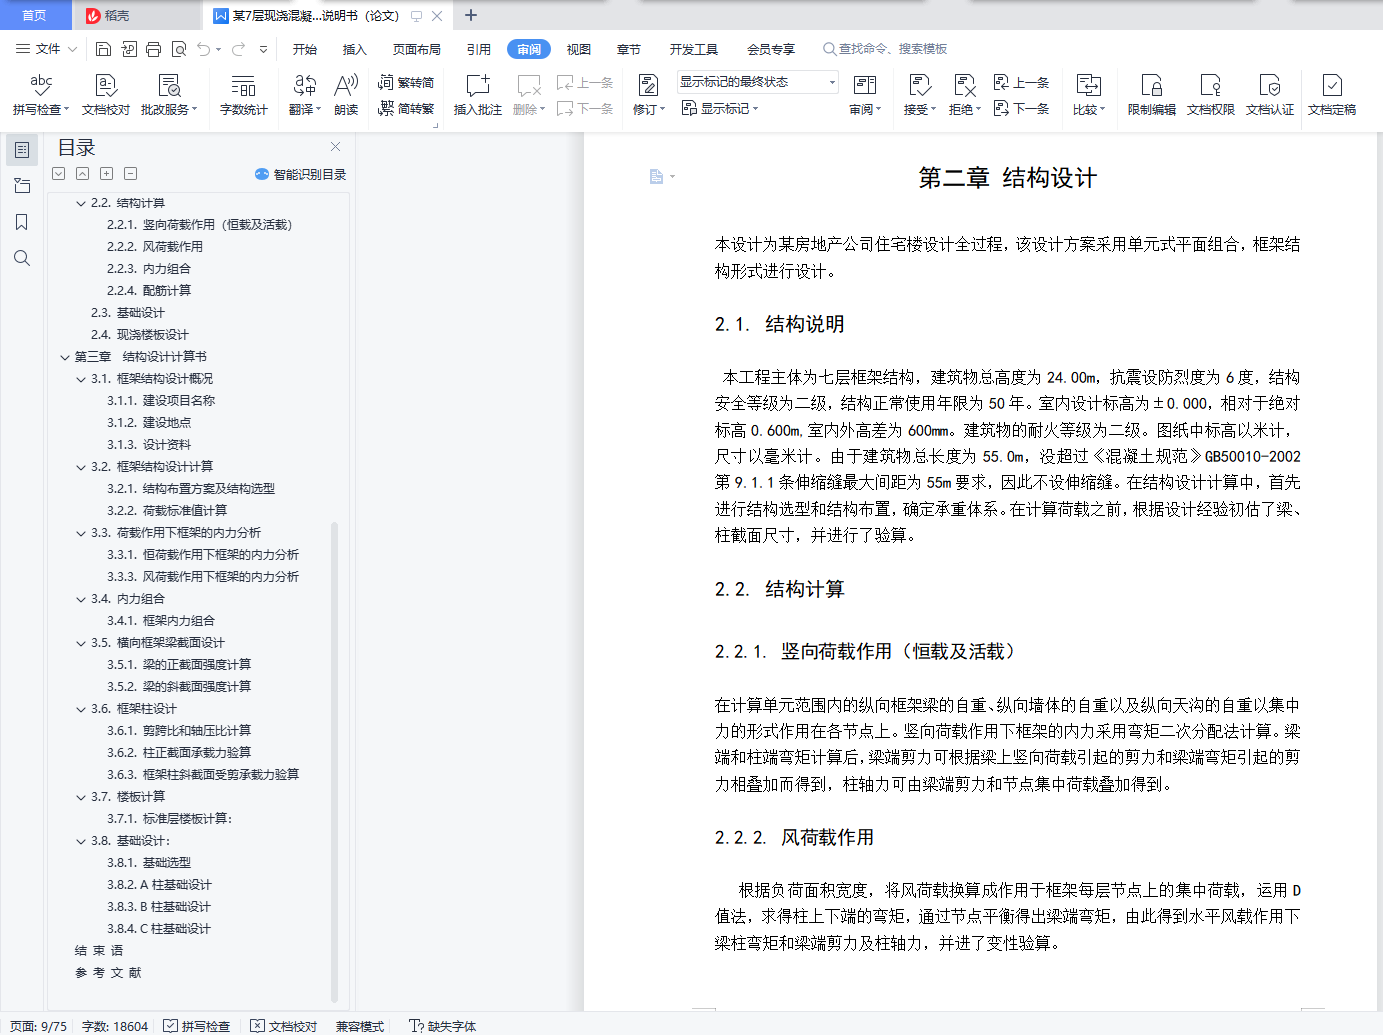Accept change with 接受 button
Screen dimensions: 1383x1035
(920, 95)
